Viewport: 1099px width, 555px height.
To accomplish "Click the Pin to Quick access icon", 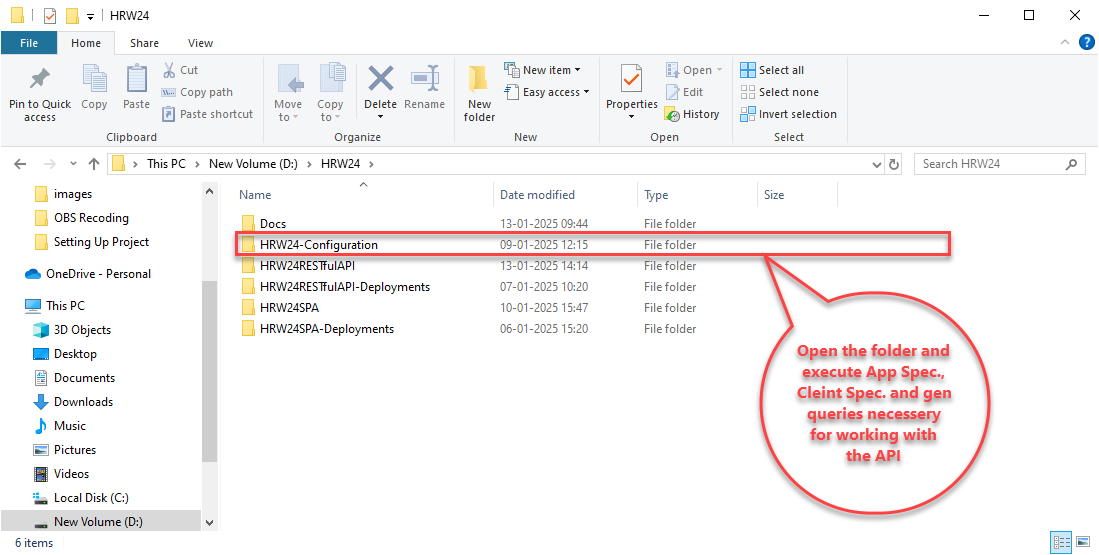I will coord(40,80).
